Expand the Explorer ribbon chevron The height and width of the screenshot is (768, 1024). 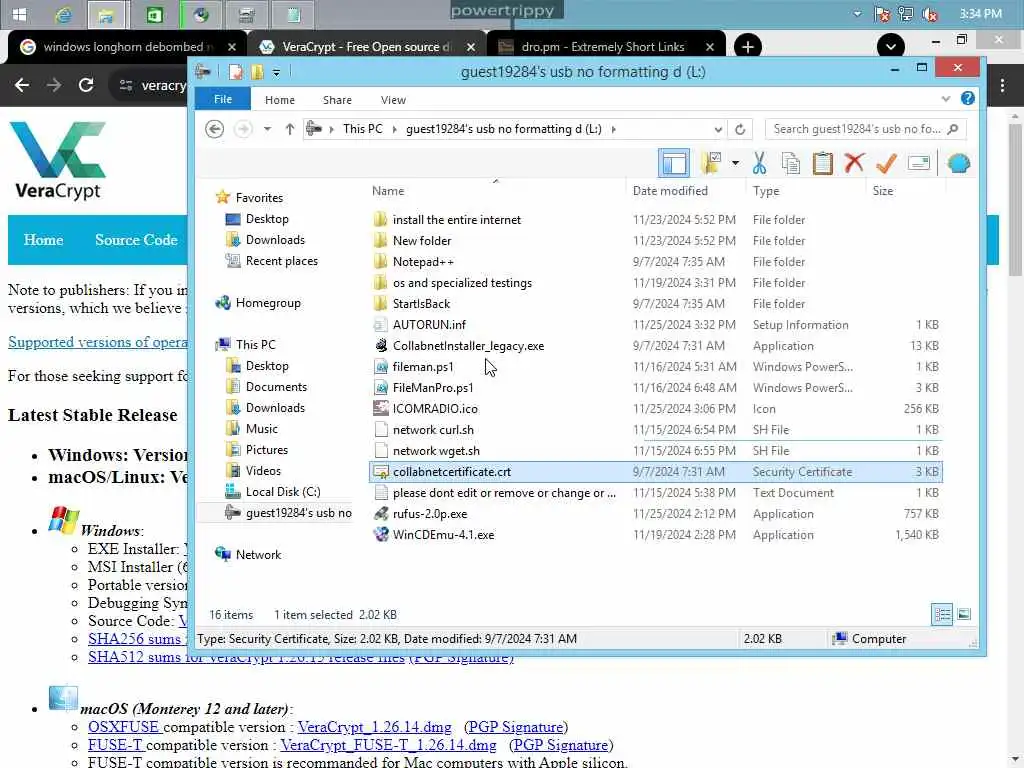(945, 99)
